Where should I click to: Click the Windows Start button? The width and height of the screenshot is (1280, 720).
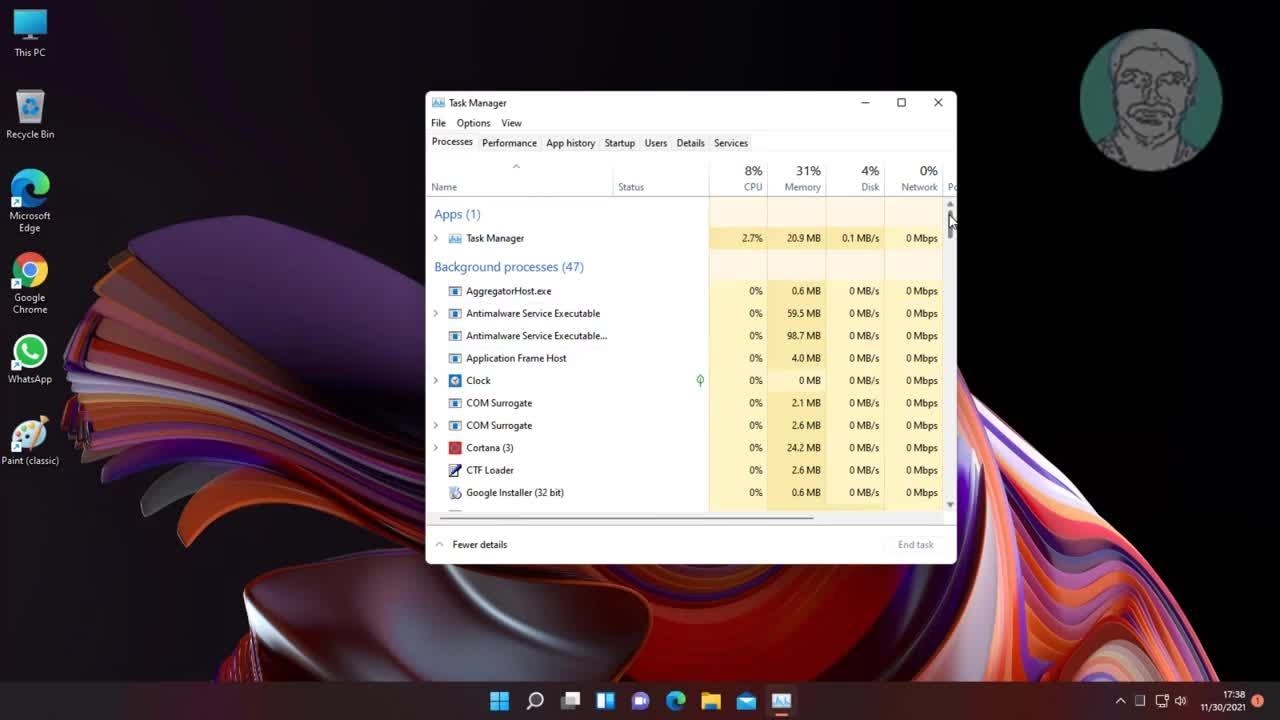[499, 701]
